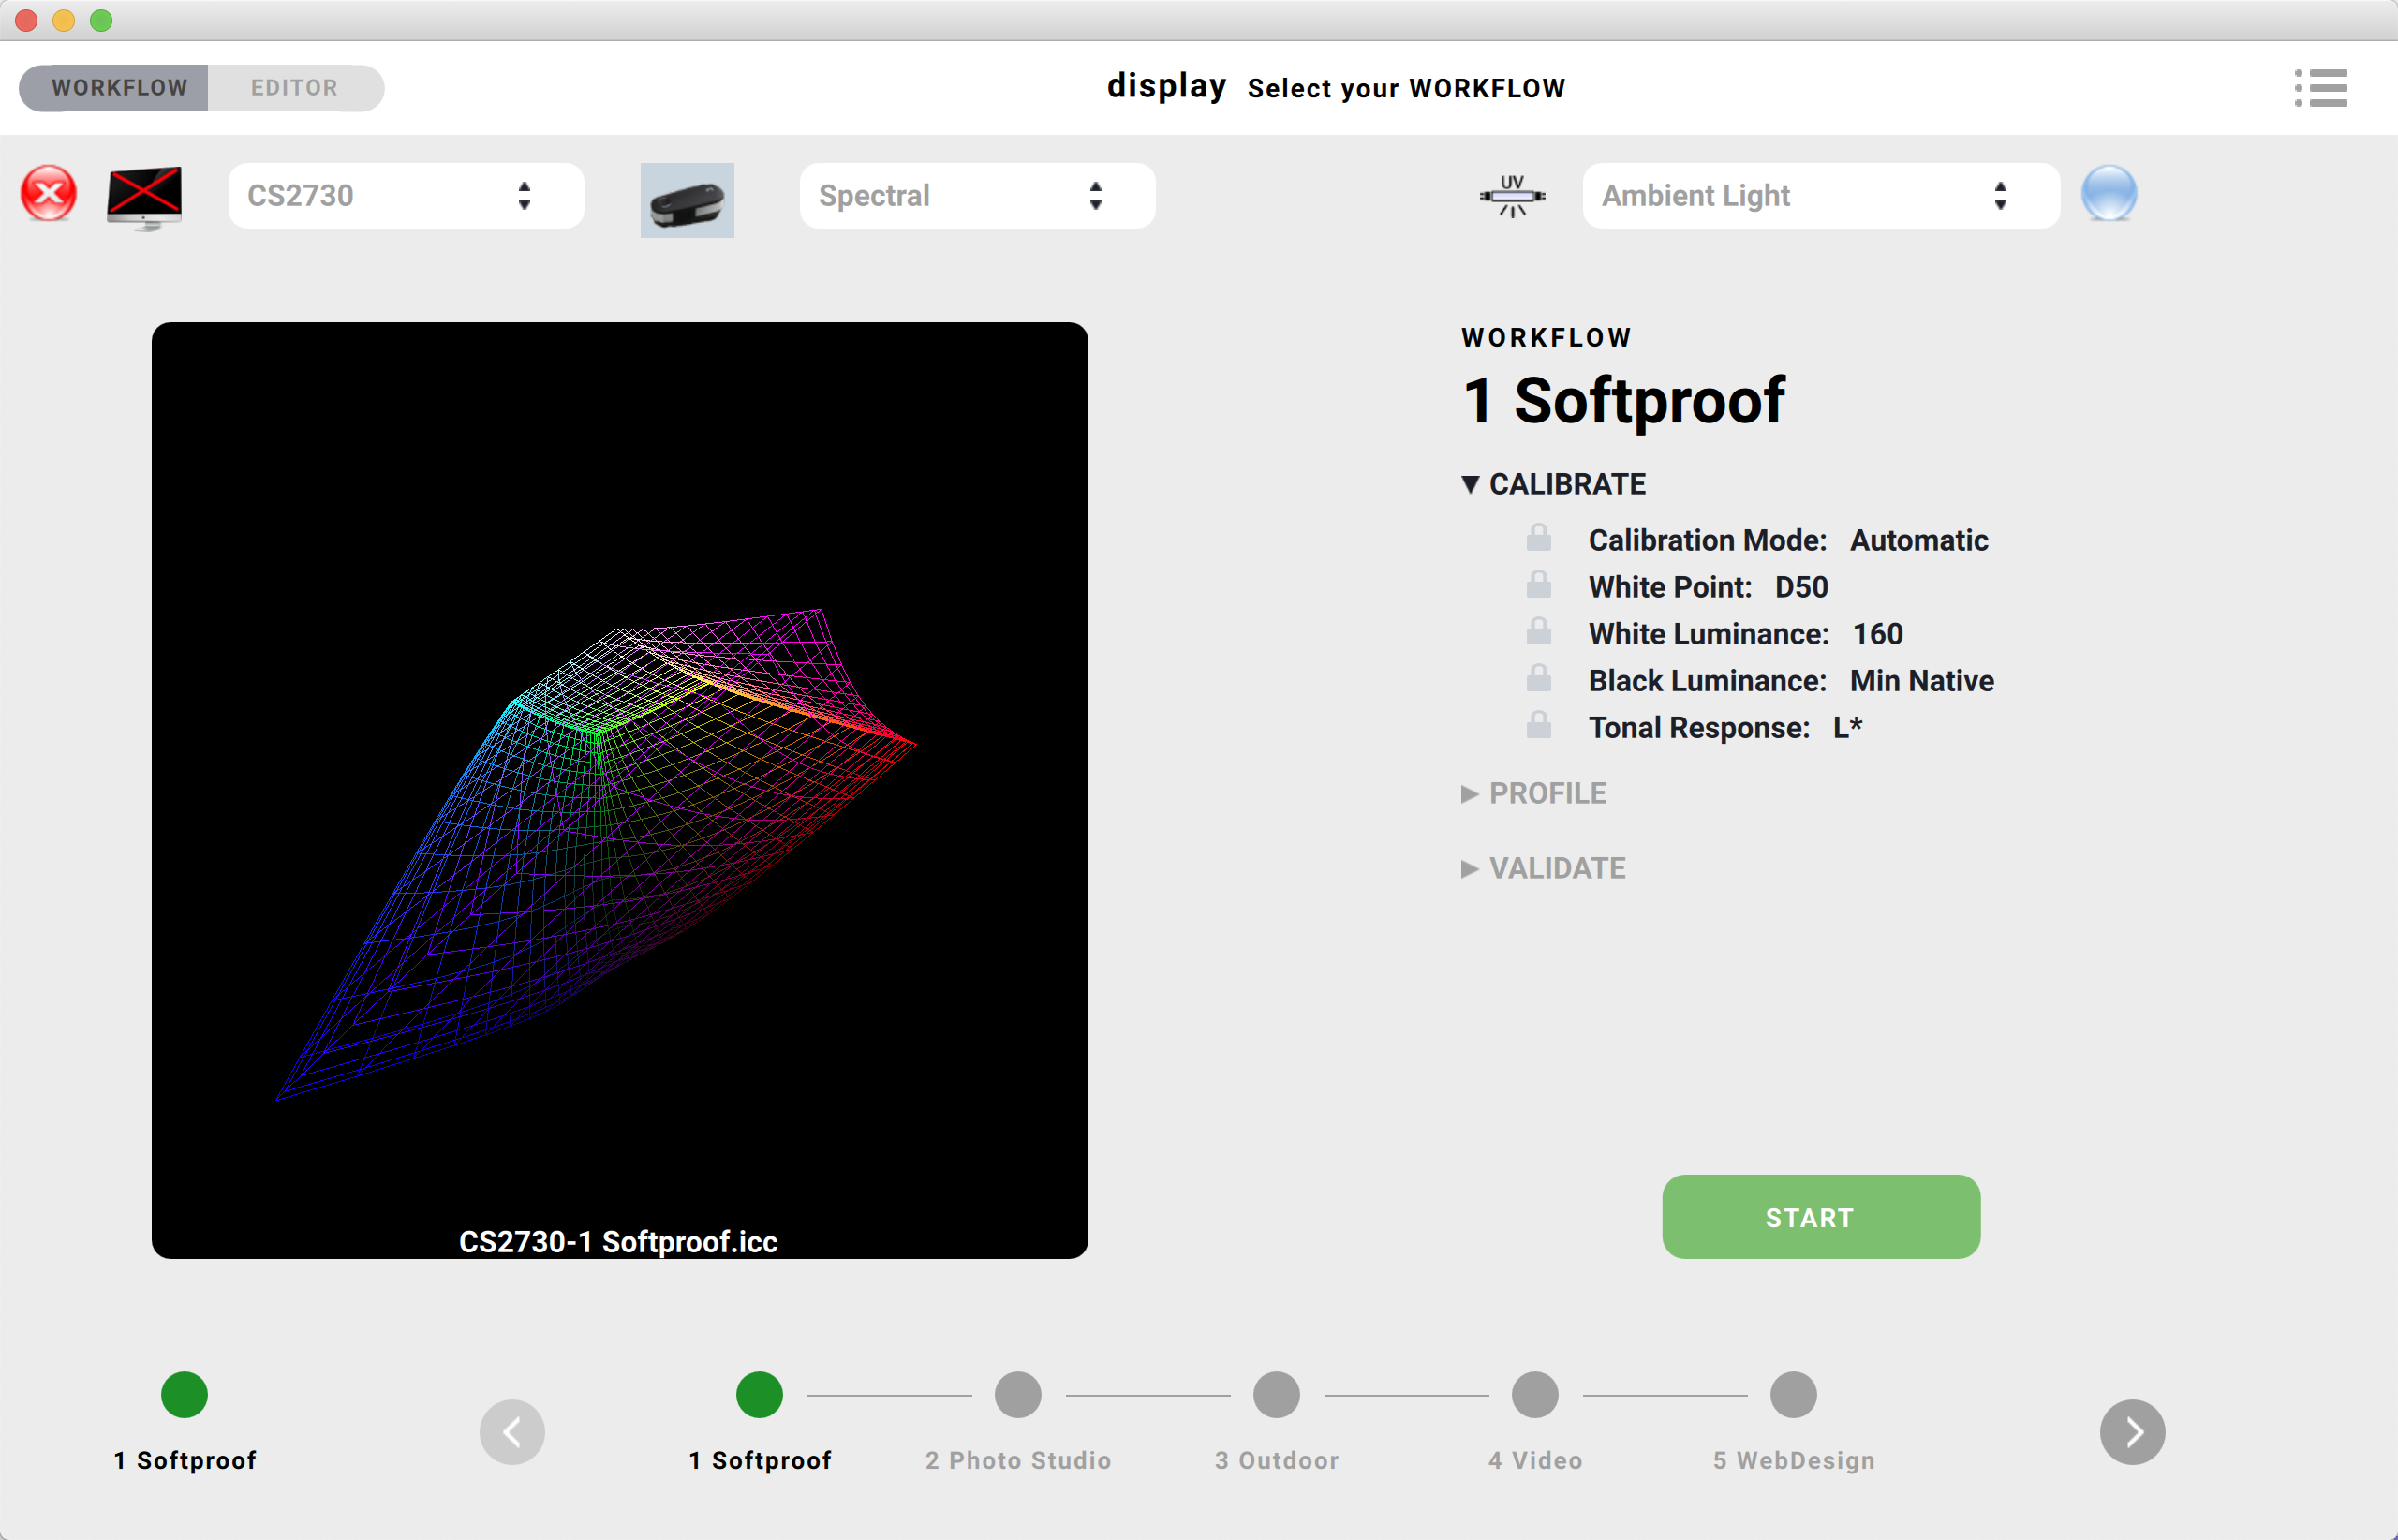Click the red X error status icon
Screen dimensions: 2398x1540
[x=48, y=194]
